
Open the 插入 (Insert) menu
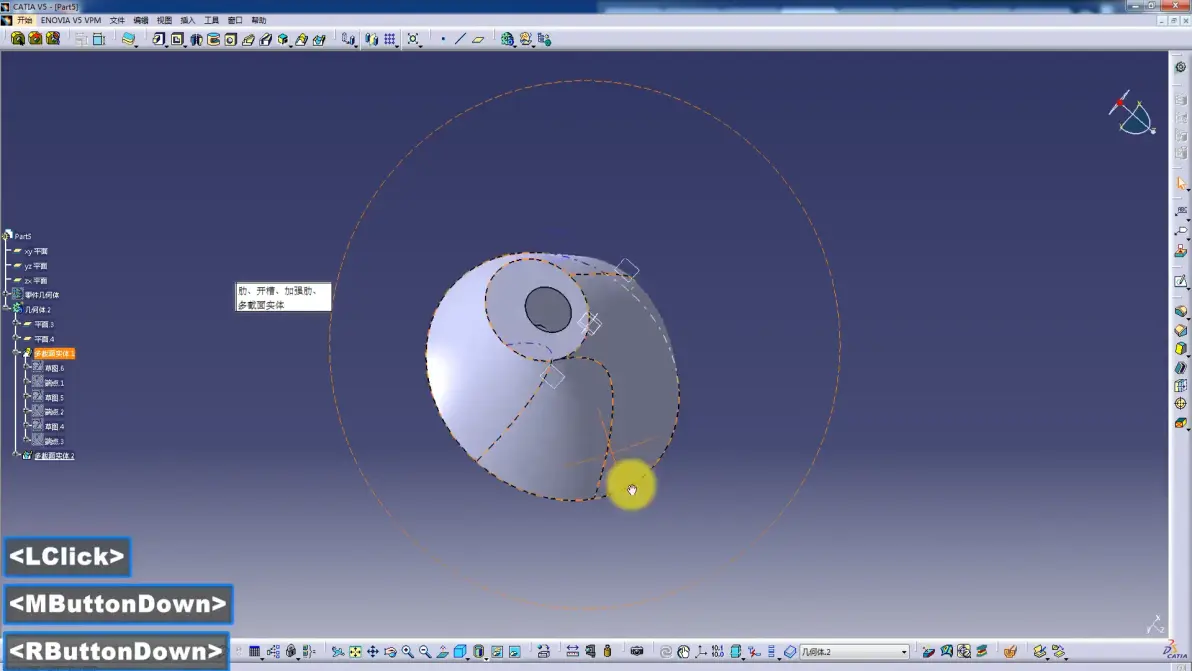[188, 21]
